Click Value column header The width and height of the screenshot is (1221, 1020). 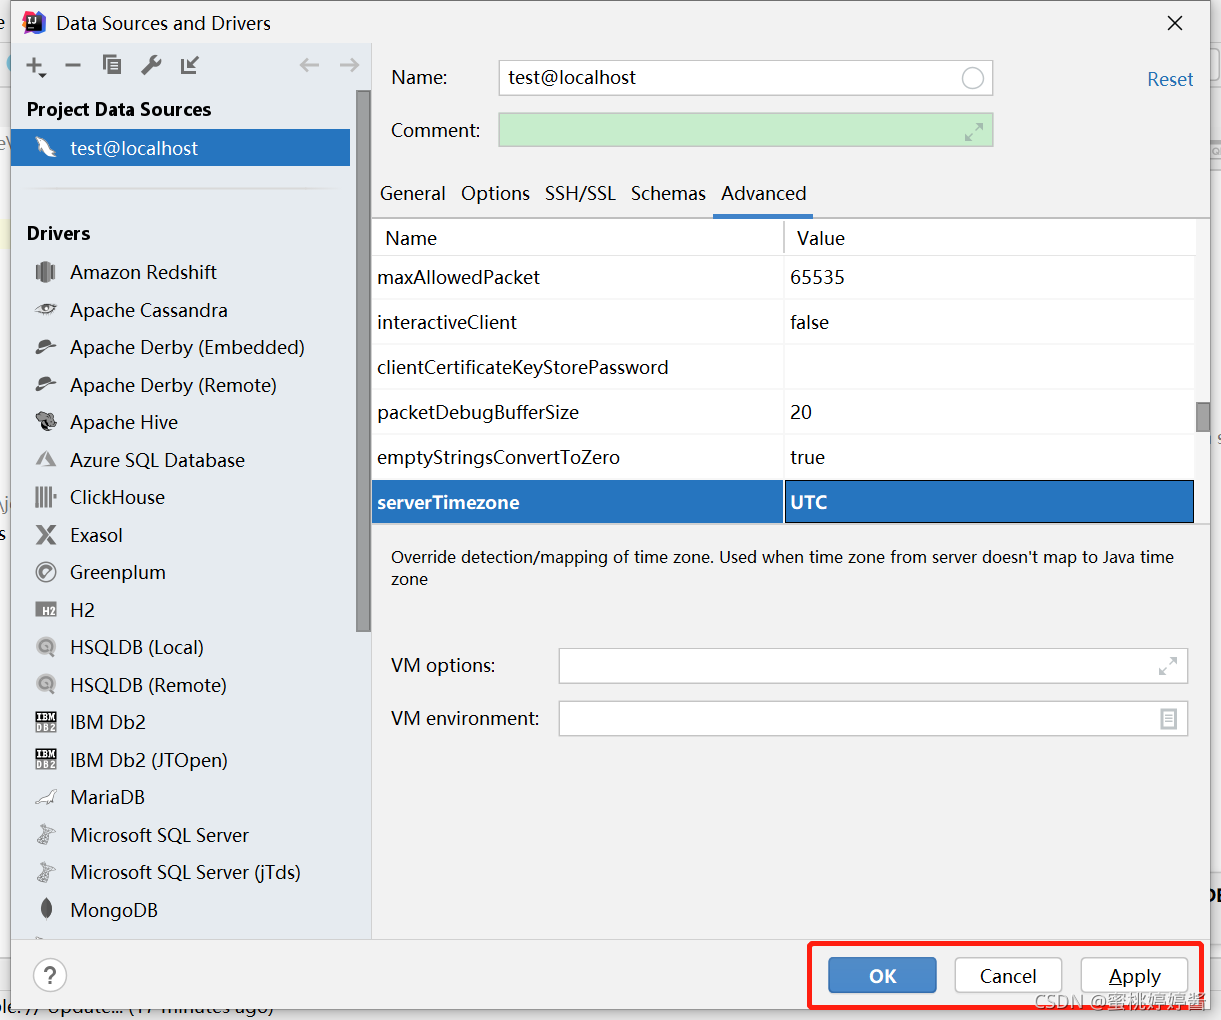[x=990, y=238]
